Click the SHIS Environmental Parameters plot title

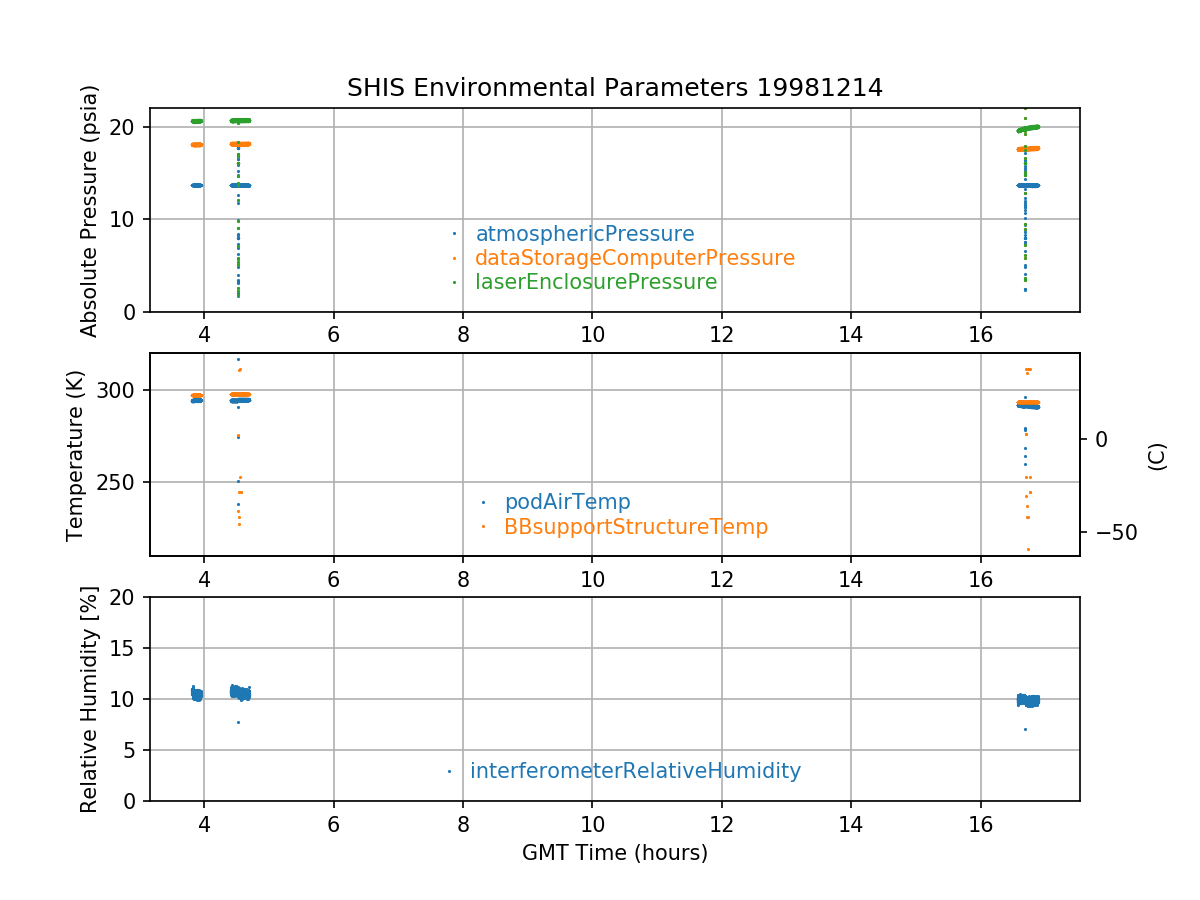(614, 88)
